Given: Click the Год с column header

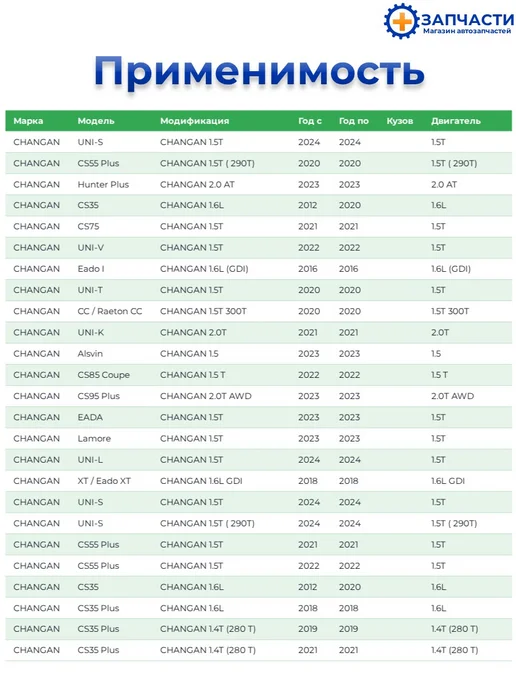Looking at the screenshot, I should click(310, 121).
